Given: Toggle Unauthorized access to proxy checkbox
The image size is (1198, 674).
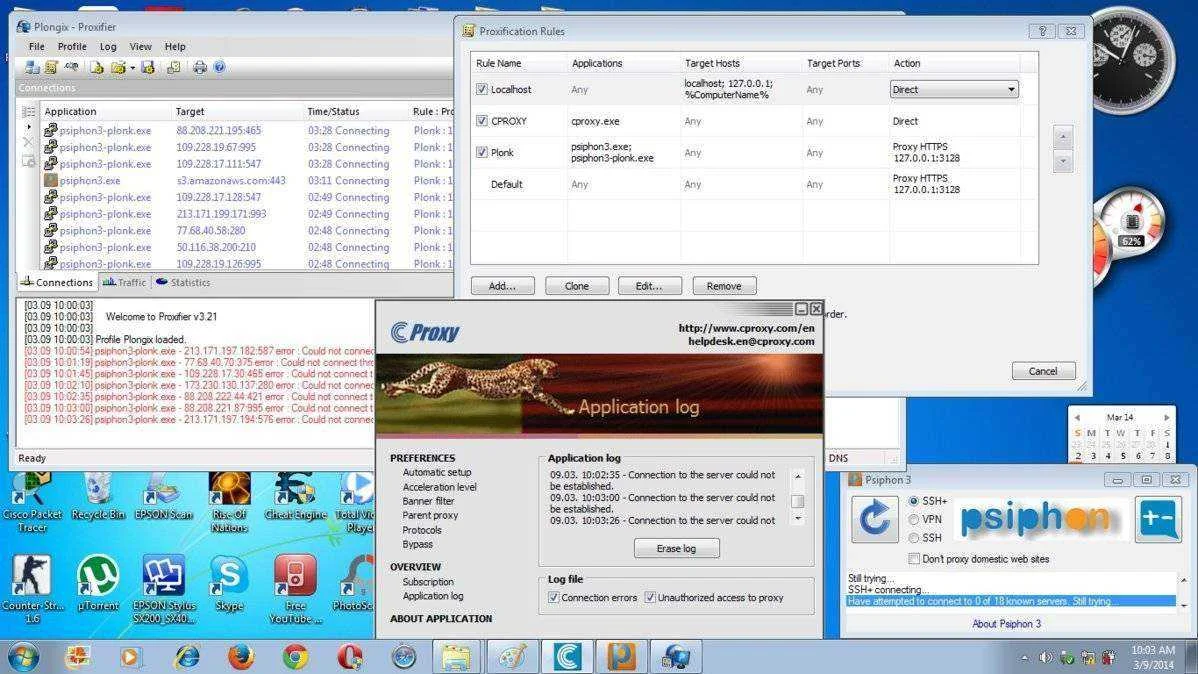Looking at the screenshot, I should tap(649, 598).
